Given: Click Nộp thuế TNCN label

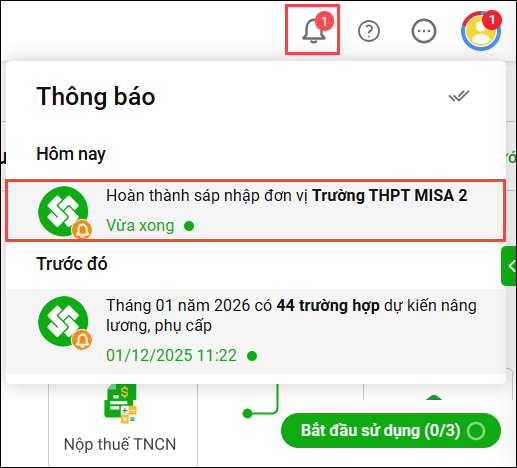Looking at the screenshot, I should pyautogui.click(x=120, y=445).
